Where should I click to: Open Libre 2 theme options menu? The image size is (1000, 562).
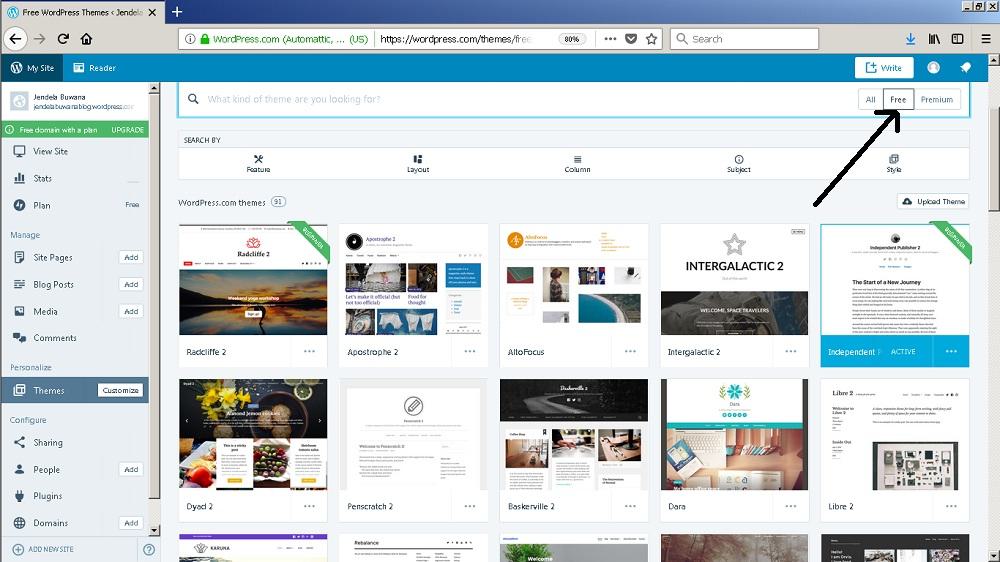point(951,506)
